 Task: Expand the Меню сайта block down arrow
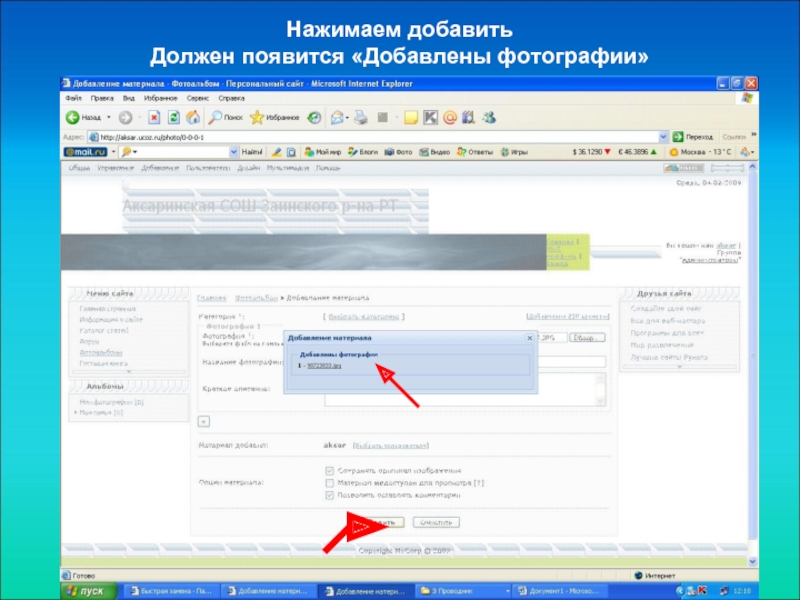(x=129, y=372)
